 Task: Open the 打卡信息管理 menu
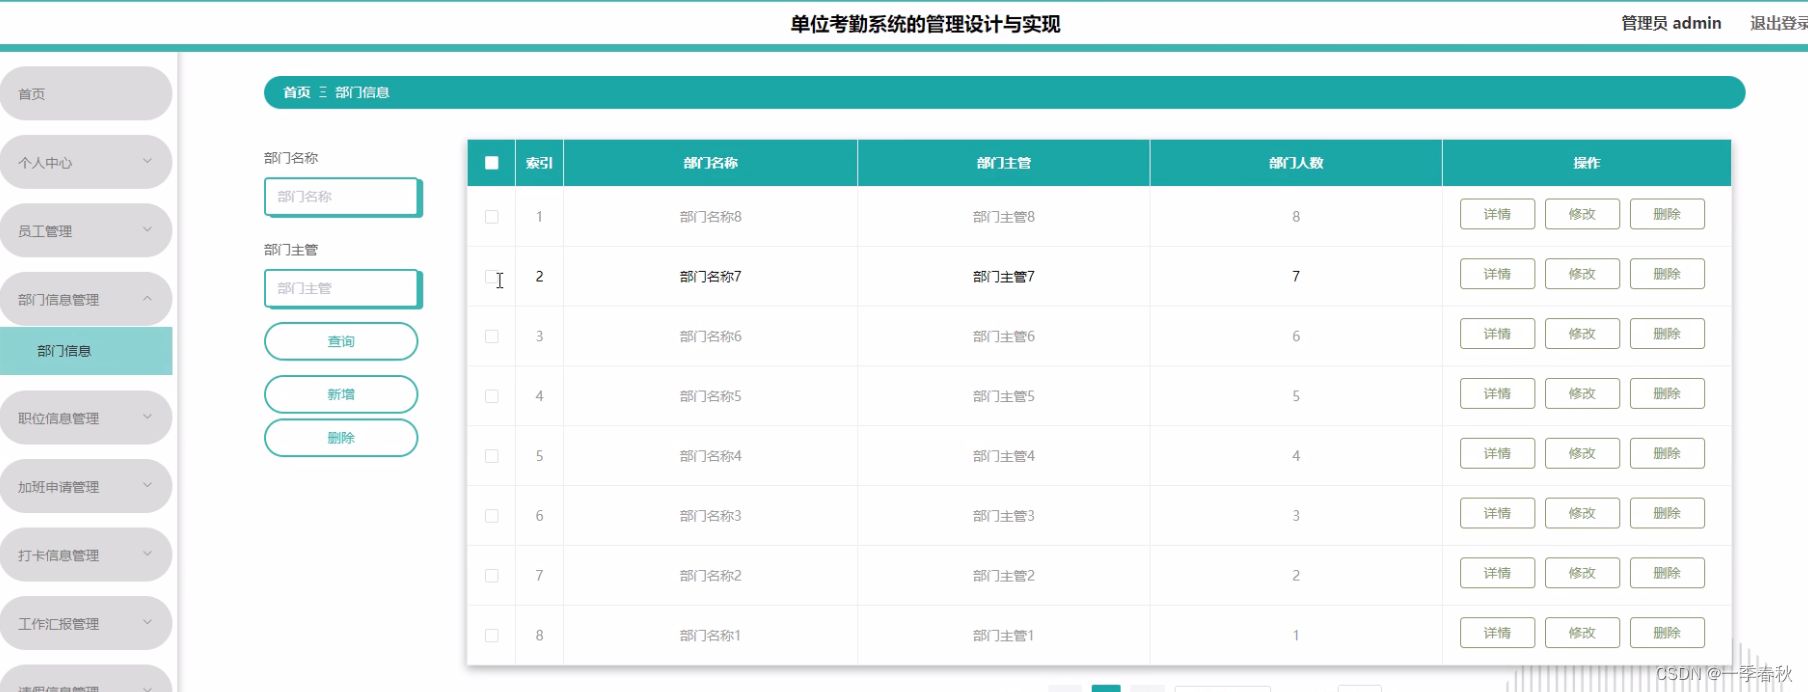[86, 555]
